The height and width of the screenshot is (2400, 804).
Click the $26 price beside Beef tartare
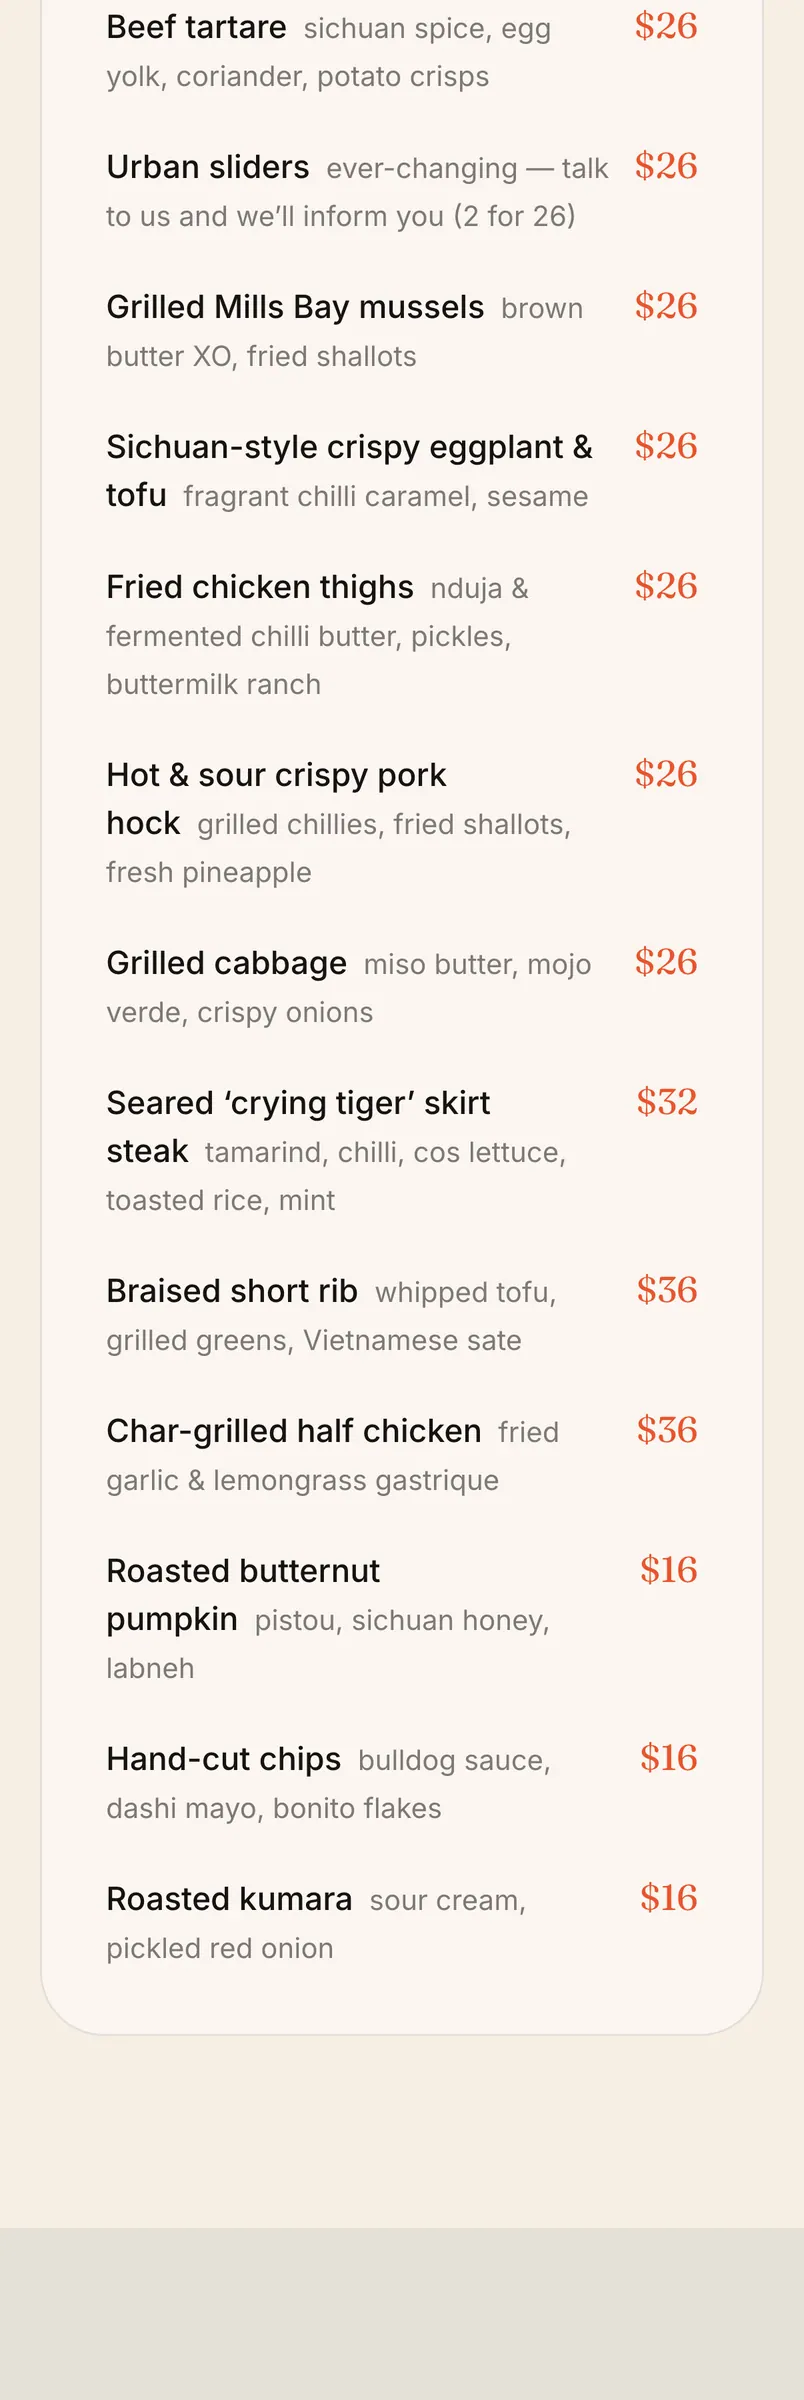(x=666, y=26)
